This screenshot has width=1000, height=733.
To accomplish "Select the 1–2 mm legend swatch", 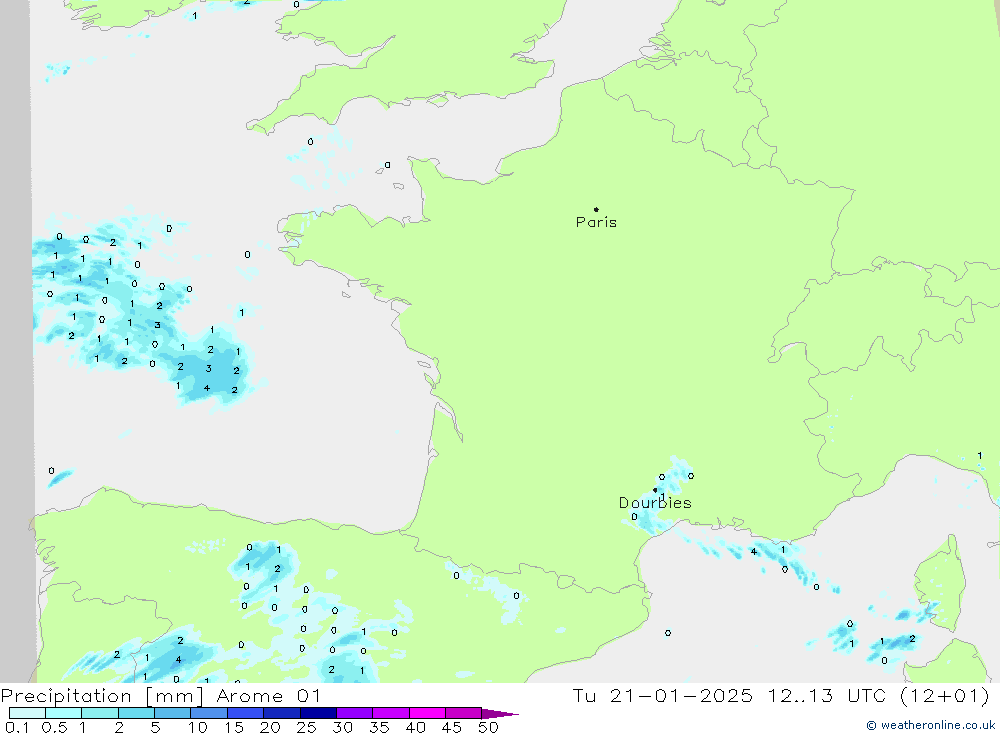I will point(100,713).
